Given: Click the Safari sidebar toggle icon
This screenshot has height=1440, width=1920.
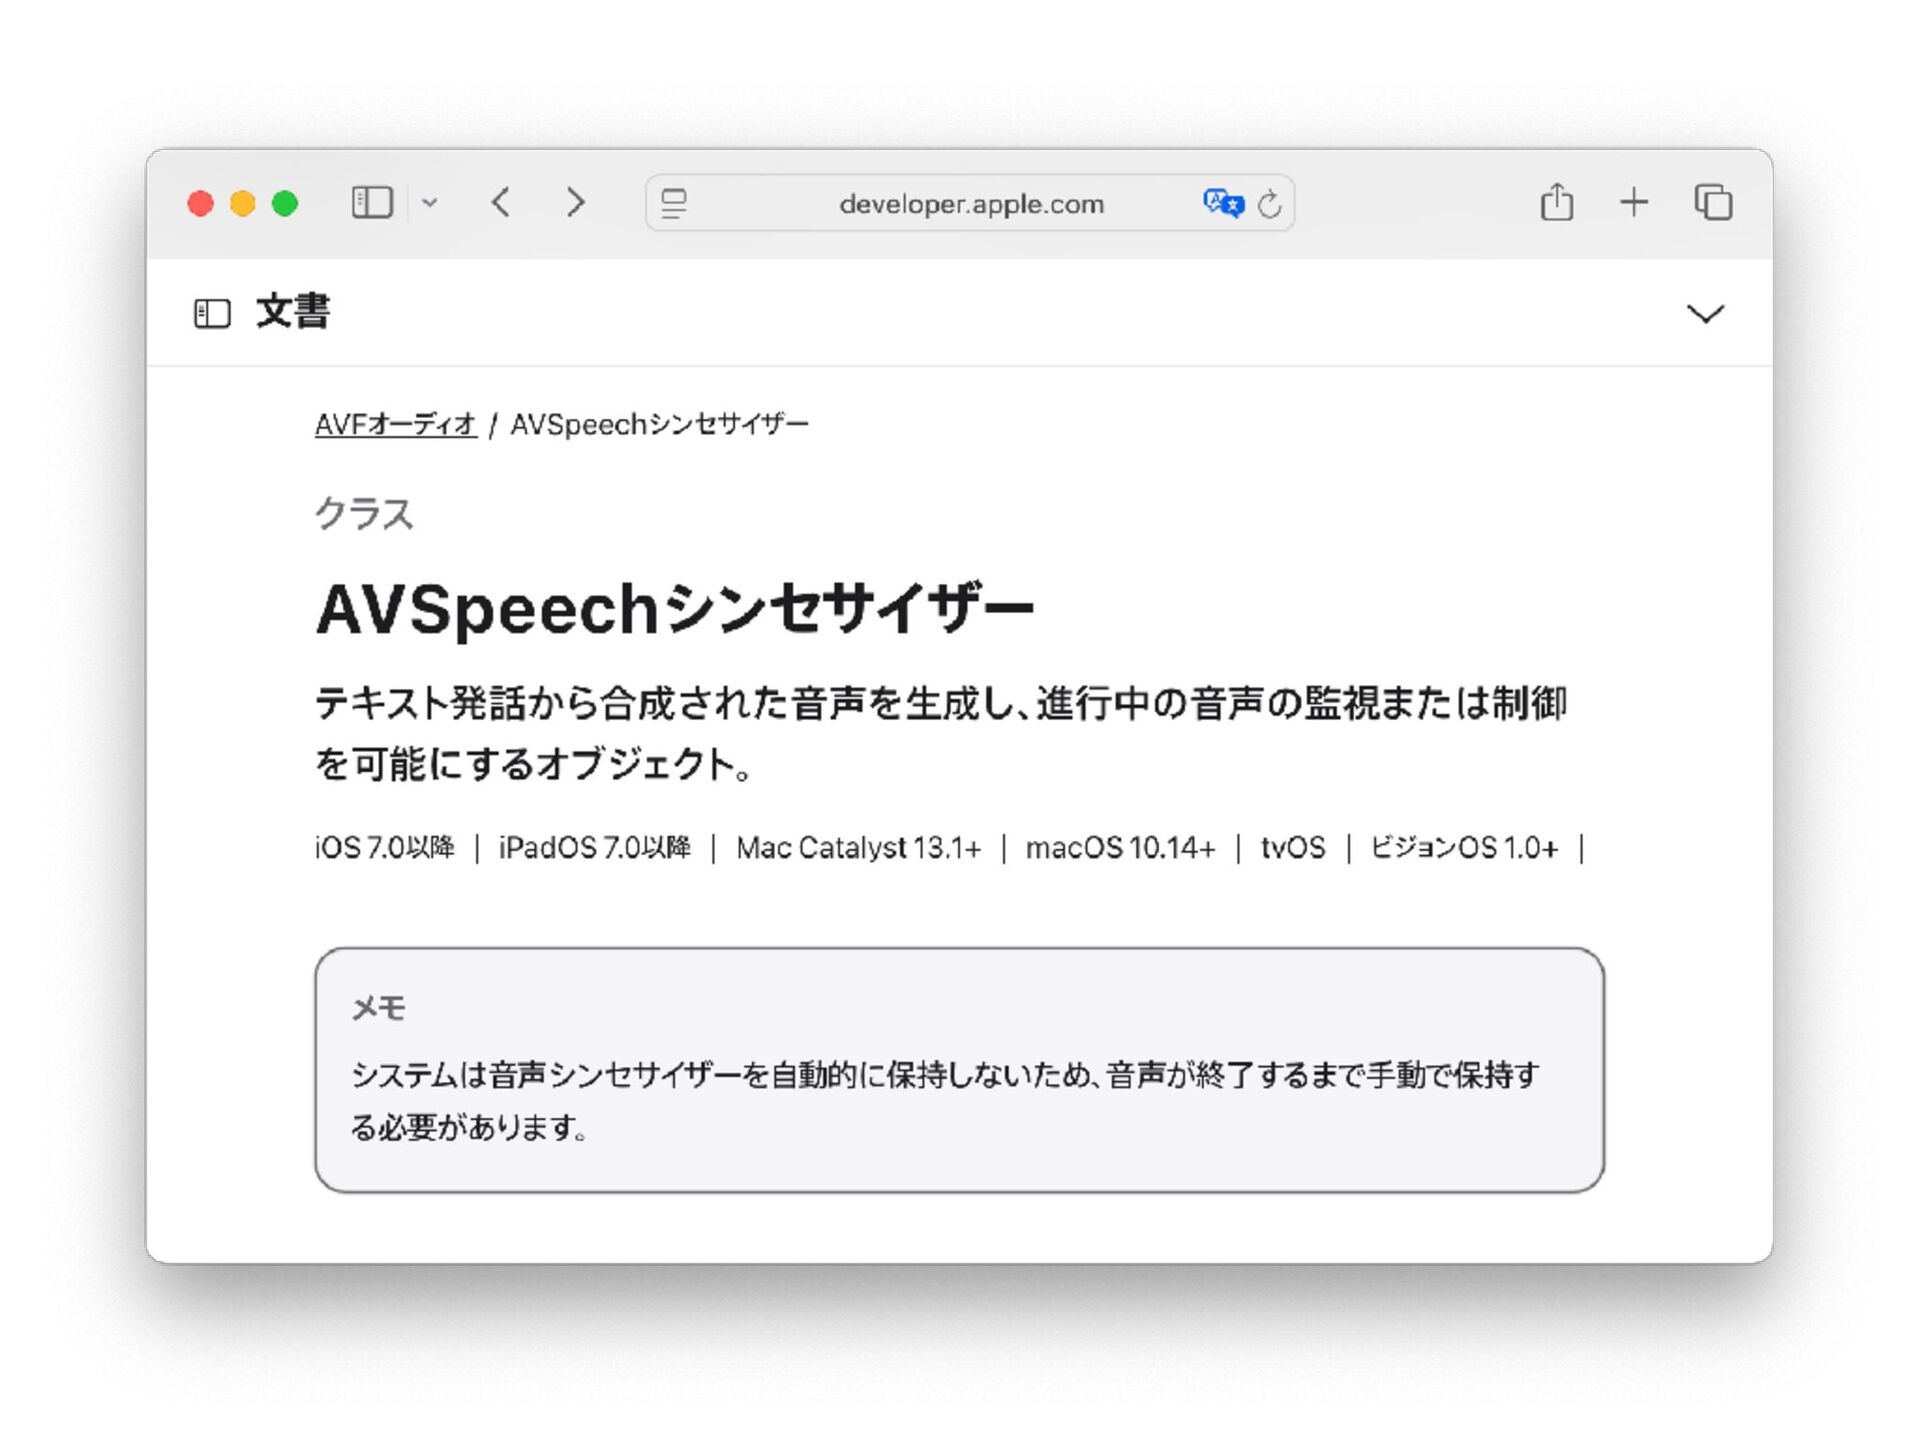Looking at the screenshot, I should (371, 203).
